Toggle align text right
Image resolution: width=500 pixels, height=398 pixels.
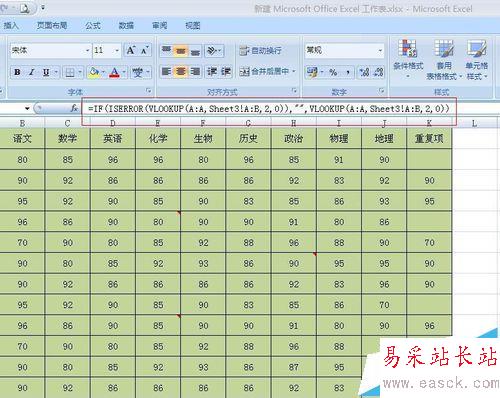tap(195, 71)
